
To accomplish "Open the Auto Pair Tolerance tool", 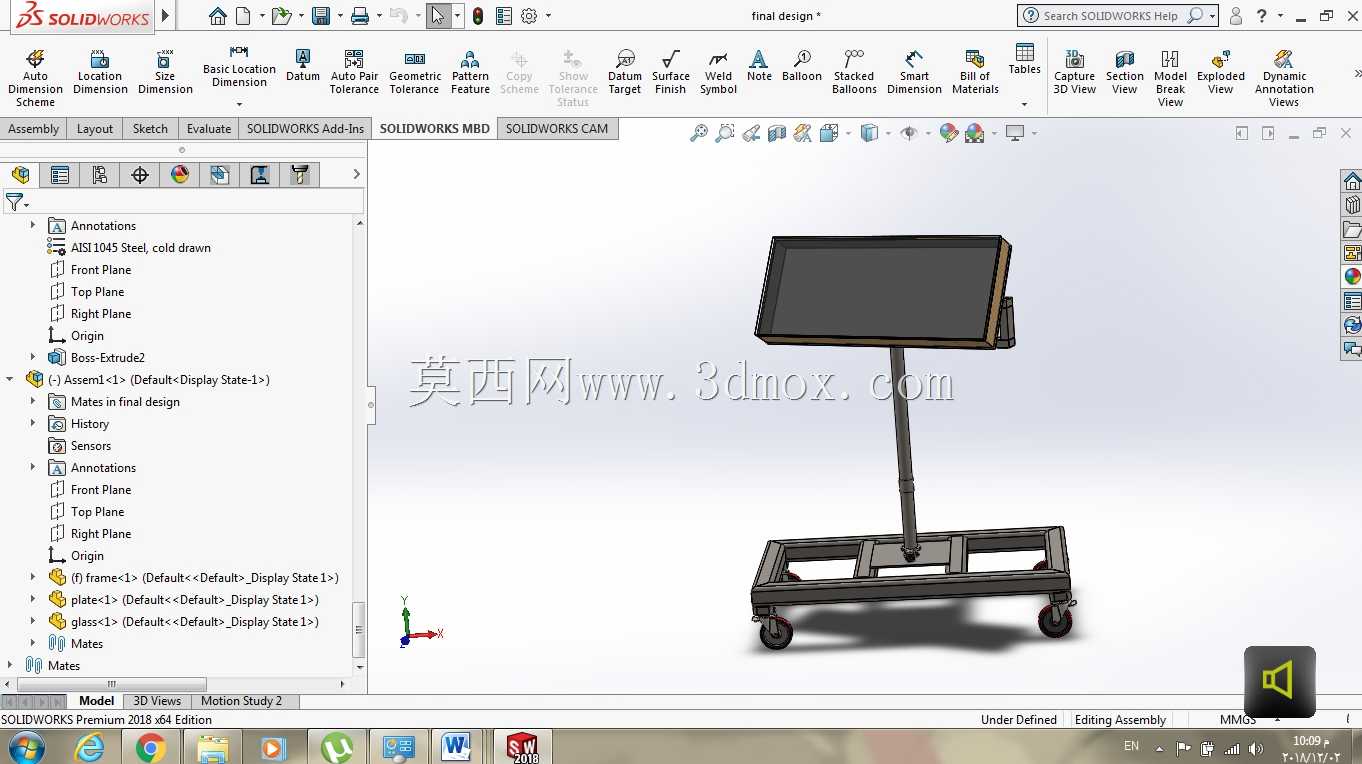I will pyautogui.click(x=354, y=72).
